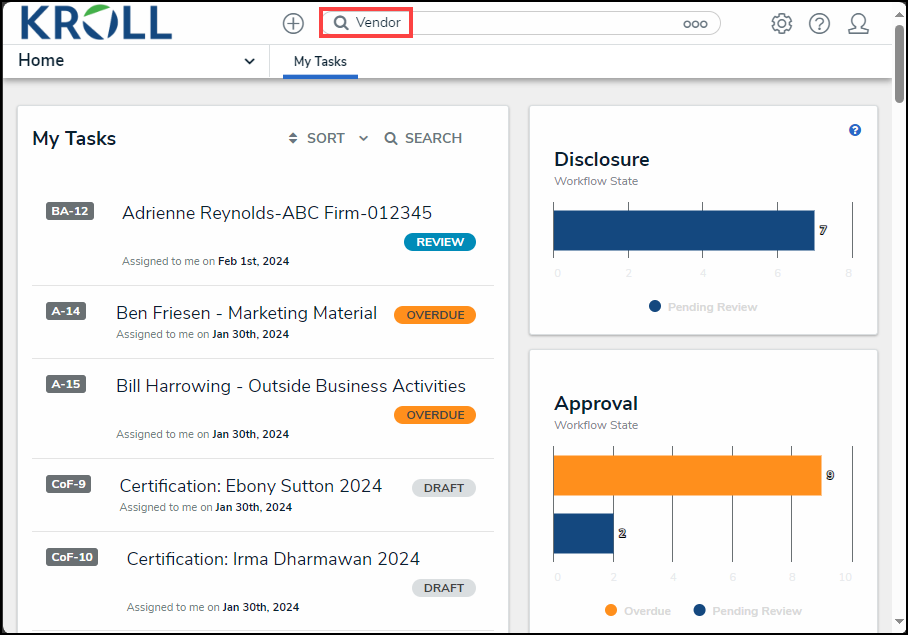
Task: Click the orange Overdue bar in Approval chart
Action: click(x=687, y=475)
